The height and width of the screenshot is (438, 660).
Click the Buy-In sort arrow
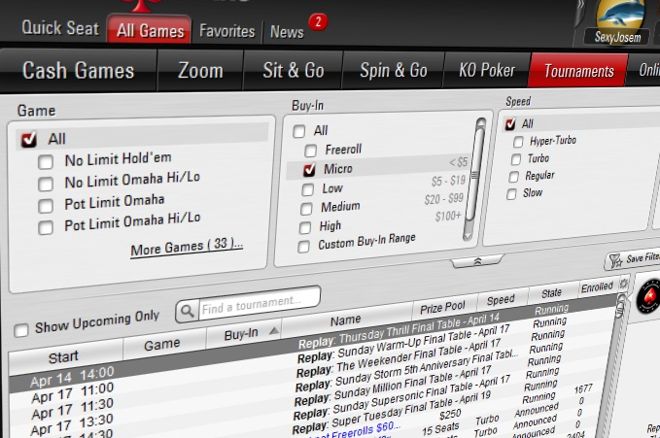[x=274, y=331]
